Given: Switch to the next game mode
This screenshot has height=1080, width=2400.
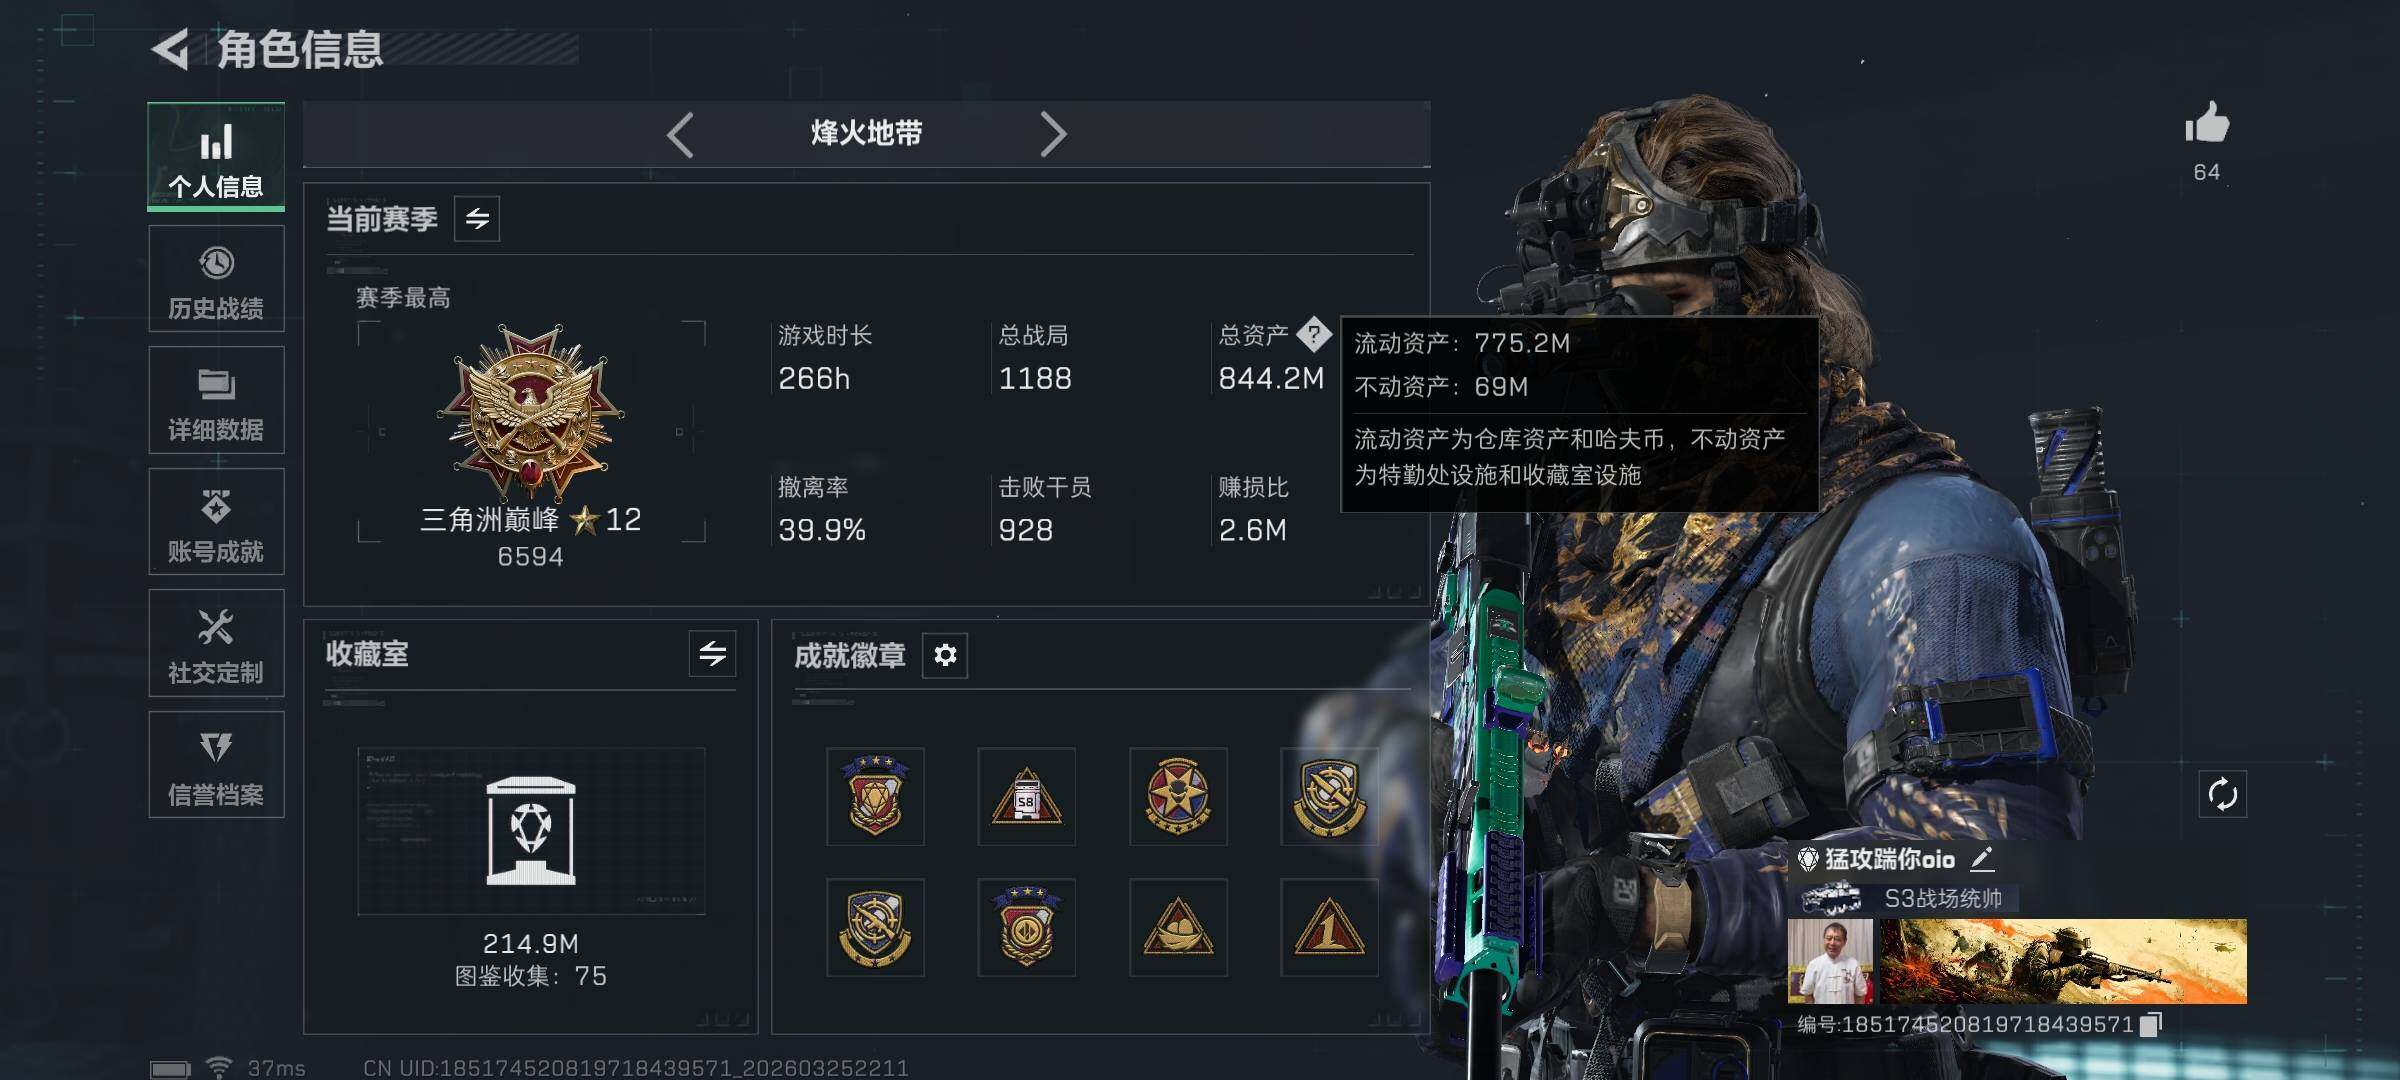Looking at the screenshot, I should pyautogui.click(x=1053, y=134).
